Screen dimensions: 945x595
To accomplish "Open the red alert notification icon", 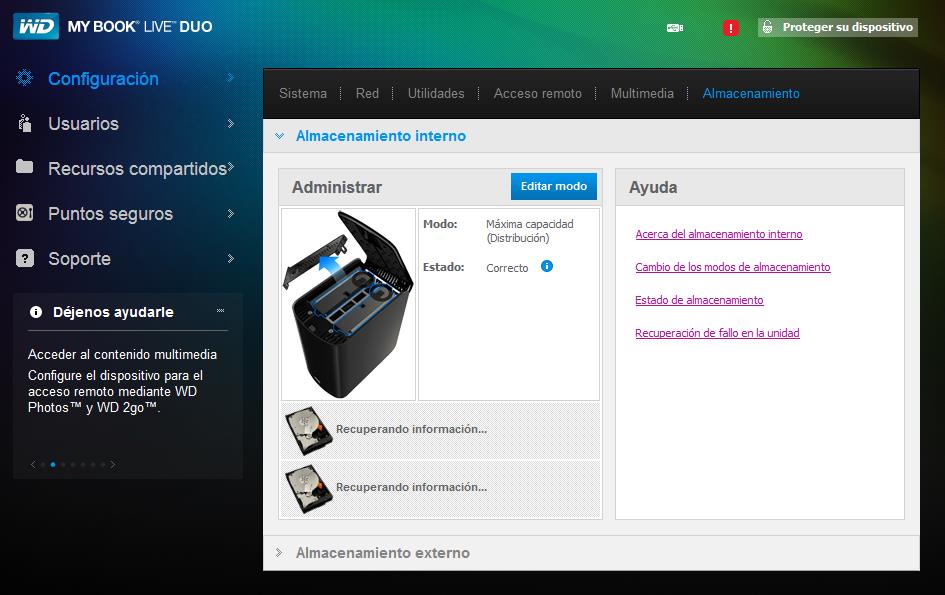I will pyautogui.click(x=730, y=28).
